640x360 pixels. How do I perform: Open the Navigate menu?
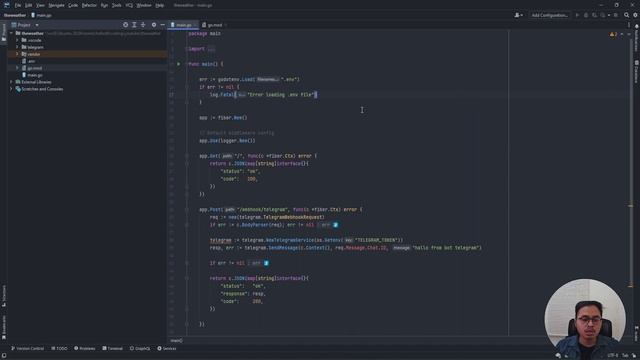click(56, 5)
